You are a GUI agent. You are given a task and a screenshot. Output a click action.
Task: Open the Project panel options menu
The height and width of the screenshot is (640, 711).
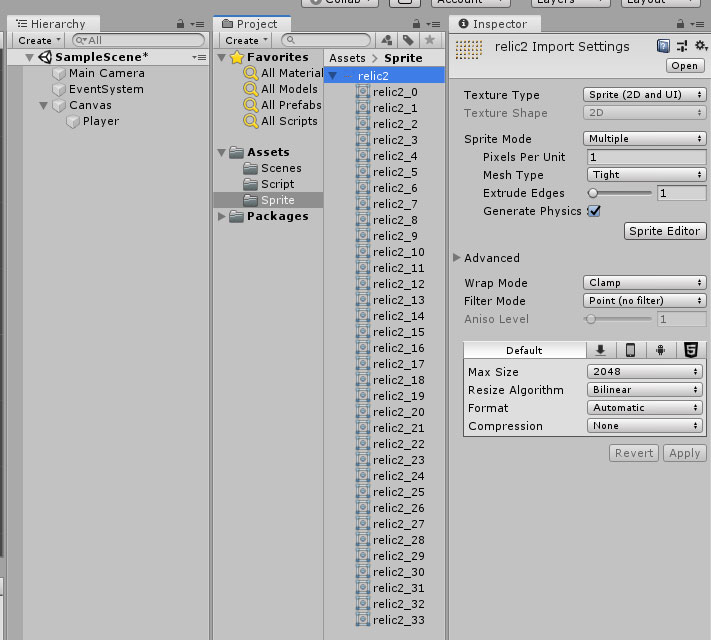coord(434,24)
